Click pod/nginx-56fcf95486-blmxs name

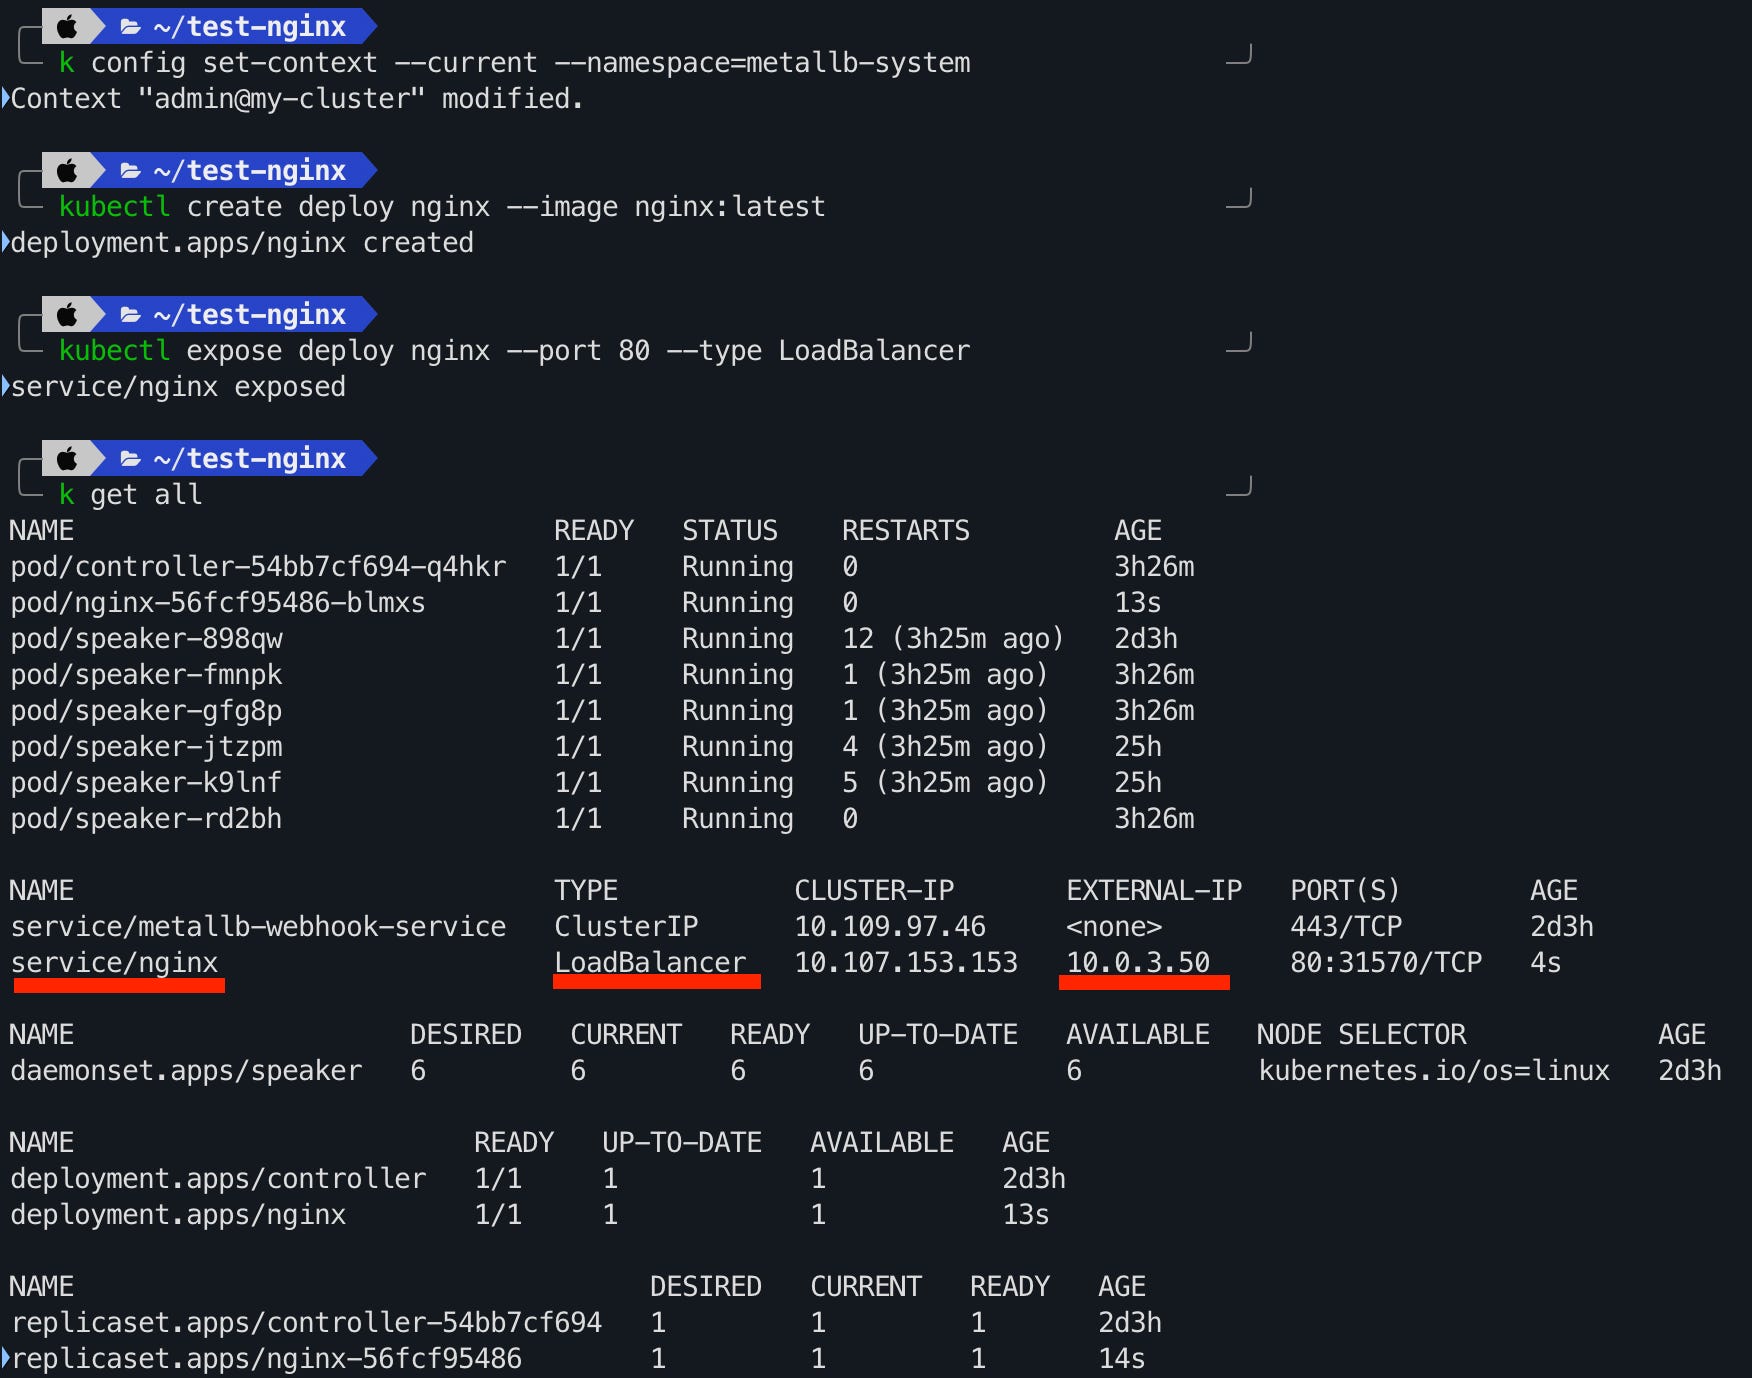pos(218,603)
